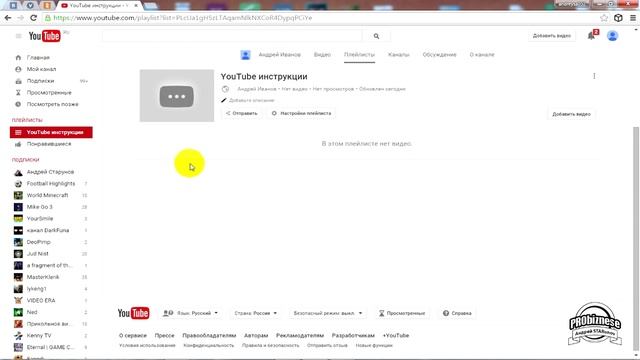Viewport: 640px width, 360px height.
Task: Open the Chrome menu icon
Action: [x=633, y=18]
